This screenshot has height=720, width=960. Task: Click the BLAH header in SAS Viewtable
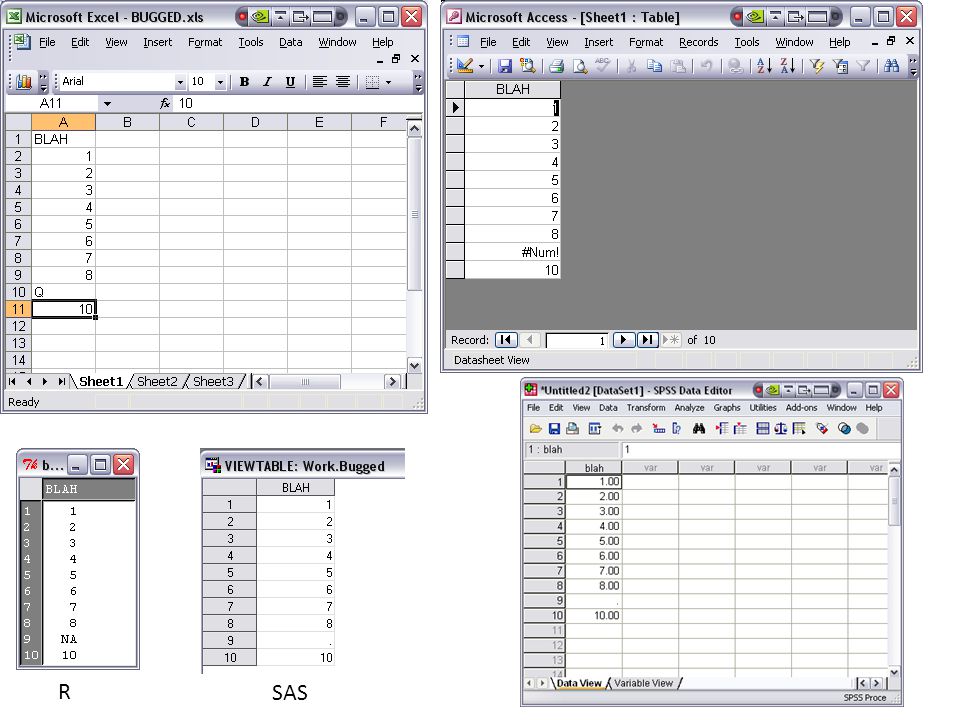coord(295,487)
